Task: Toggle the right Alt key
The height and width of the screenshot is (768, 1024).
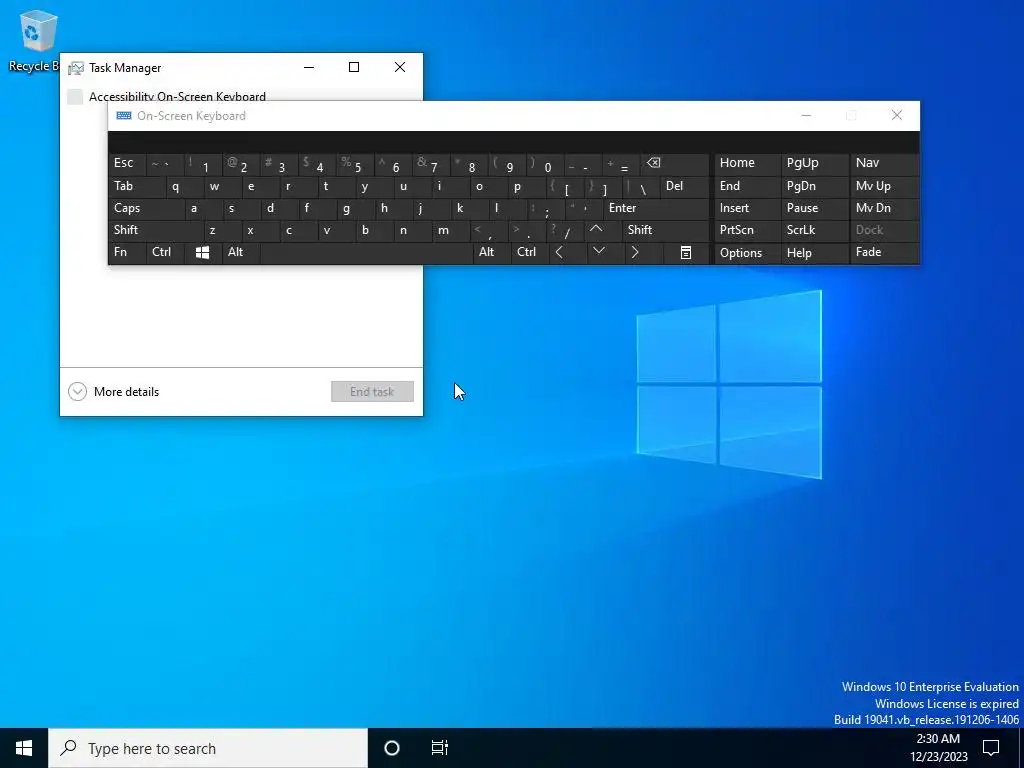Action: (x=492, y=253)
